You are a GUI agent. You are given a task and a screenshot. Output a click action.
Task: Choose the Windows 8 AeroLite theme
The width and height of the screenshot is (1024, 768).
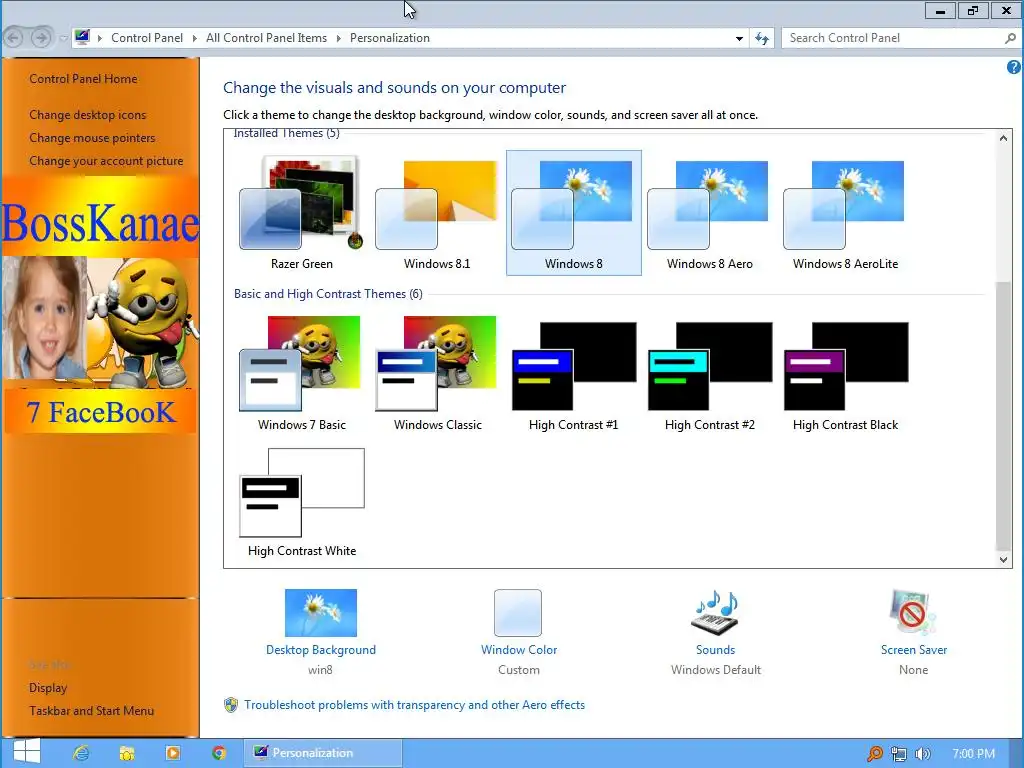(x=845, y=213)
